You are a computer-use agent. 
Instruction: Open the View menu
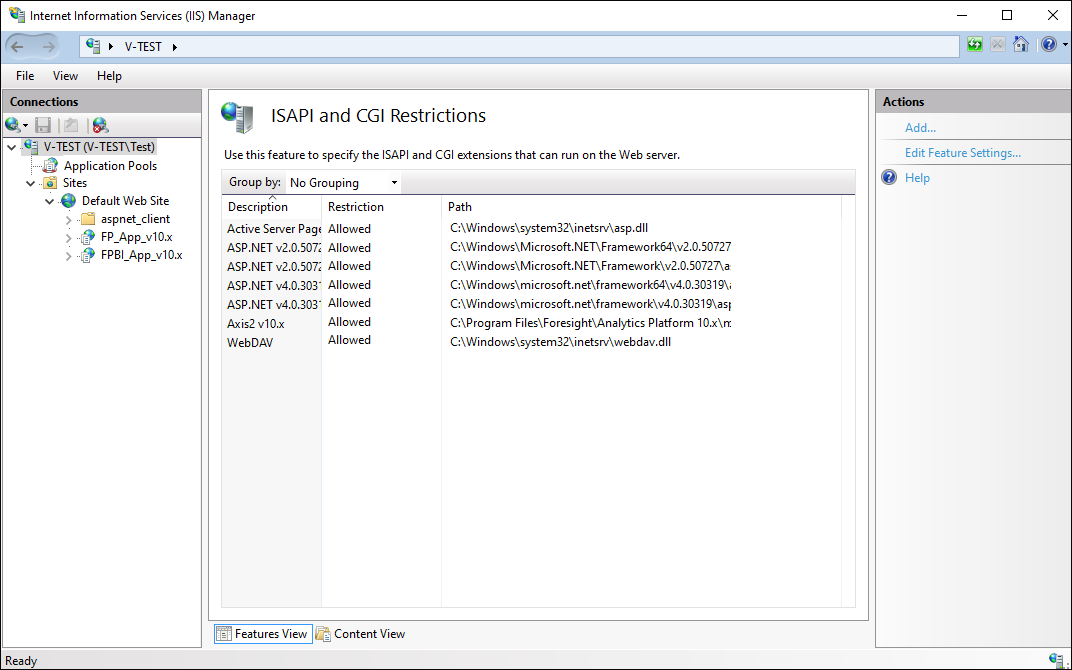coord(65,76)
